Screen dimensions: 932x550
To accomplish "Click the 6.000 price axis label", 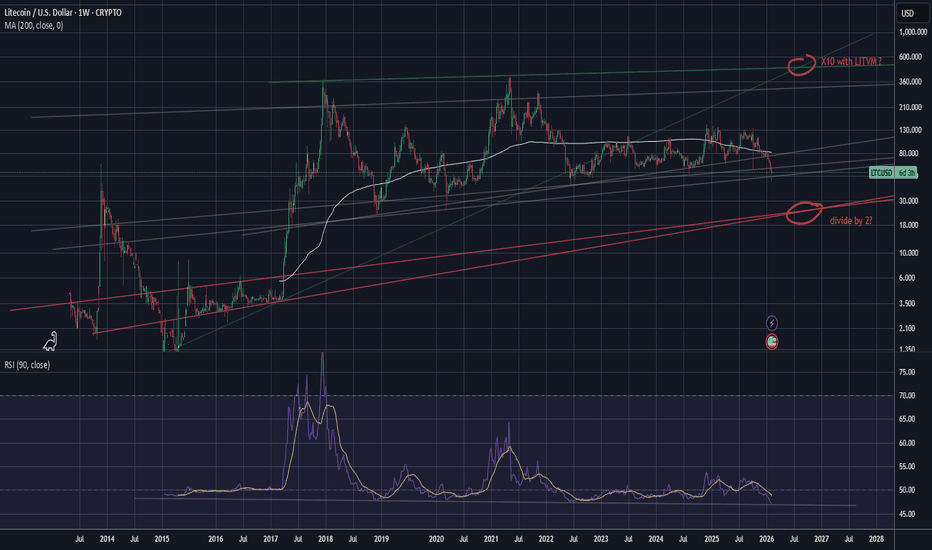I will 907,278.
